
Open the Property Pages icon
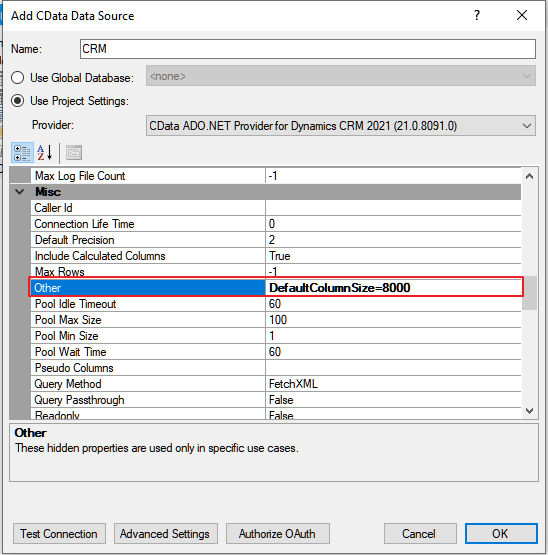[74, 153]
